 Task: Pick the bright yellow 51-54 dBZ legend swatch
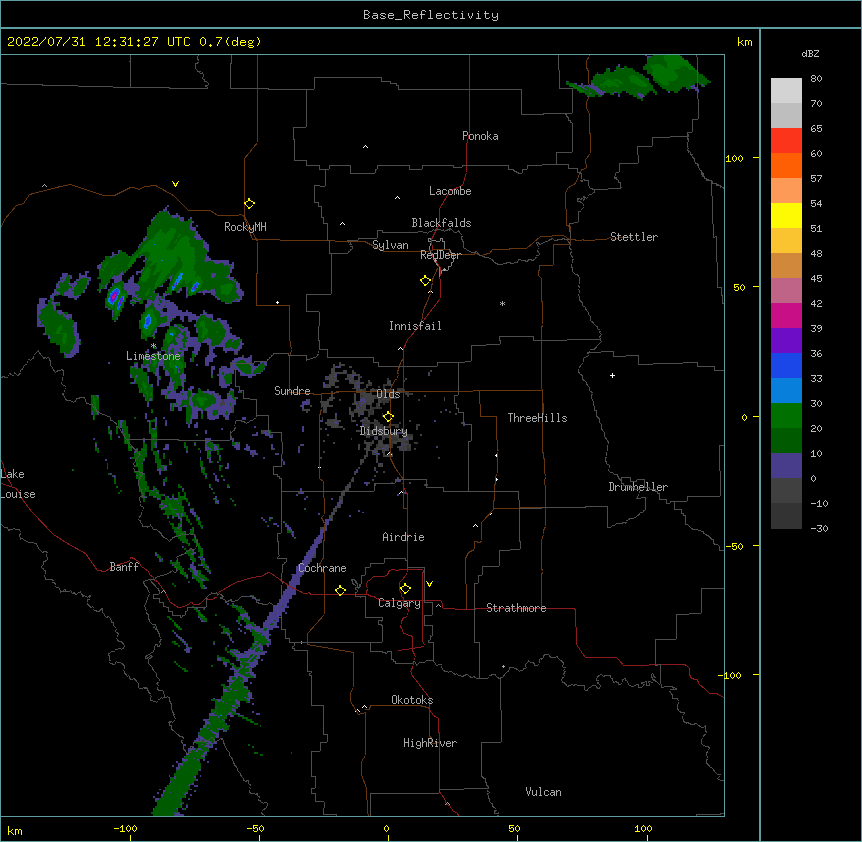coord(786,215)
